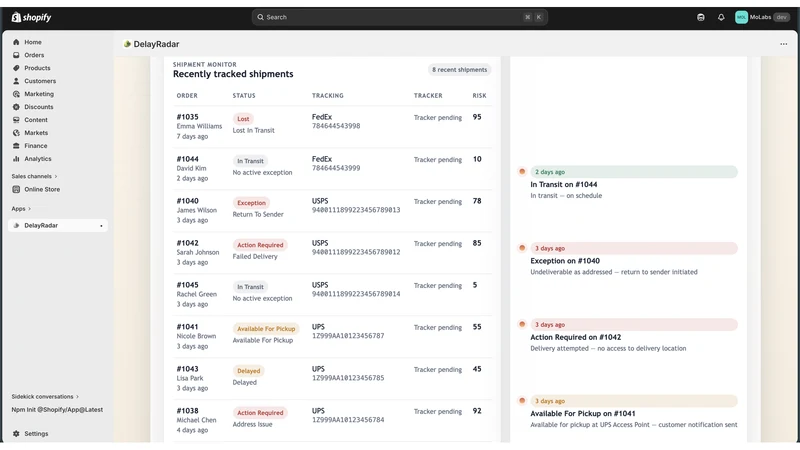Click 'Available For Pickup on #1041' timeline title
The image size is (800, 450).
click(583, 414)
